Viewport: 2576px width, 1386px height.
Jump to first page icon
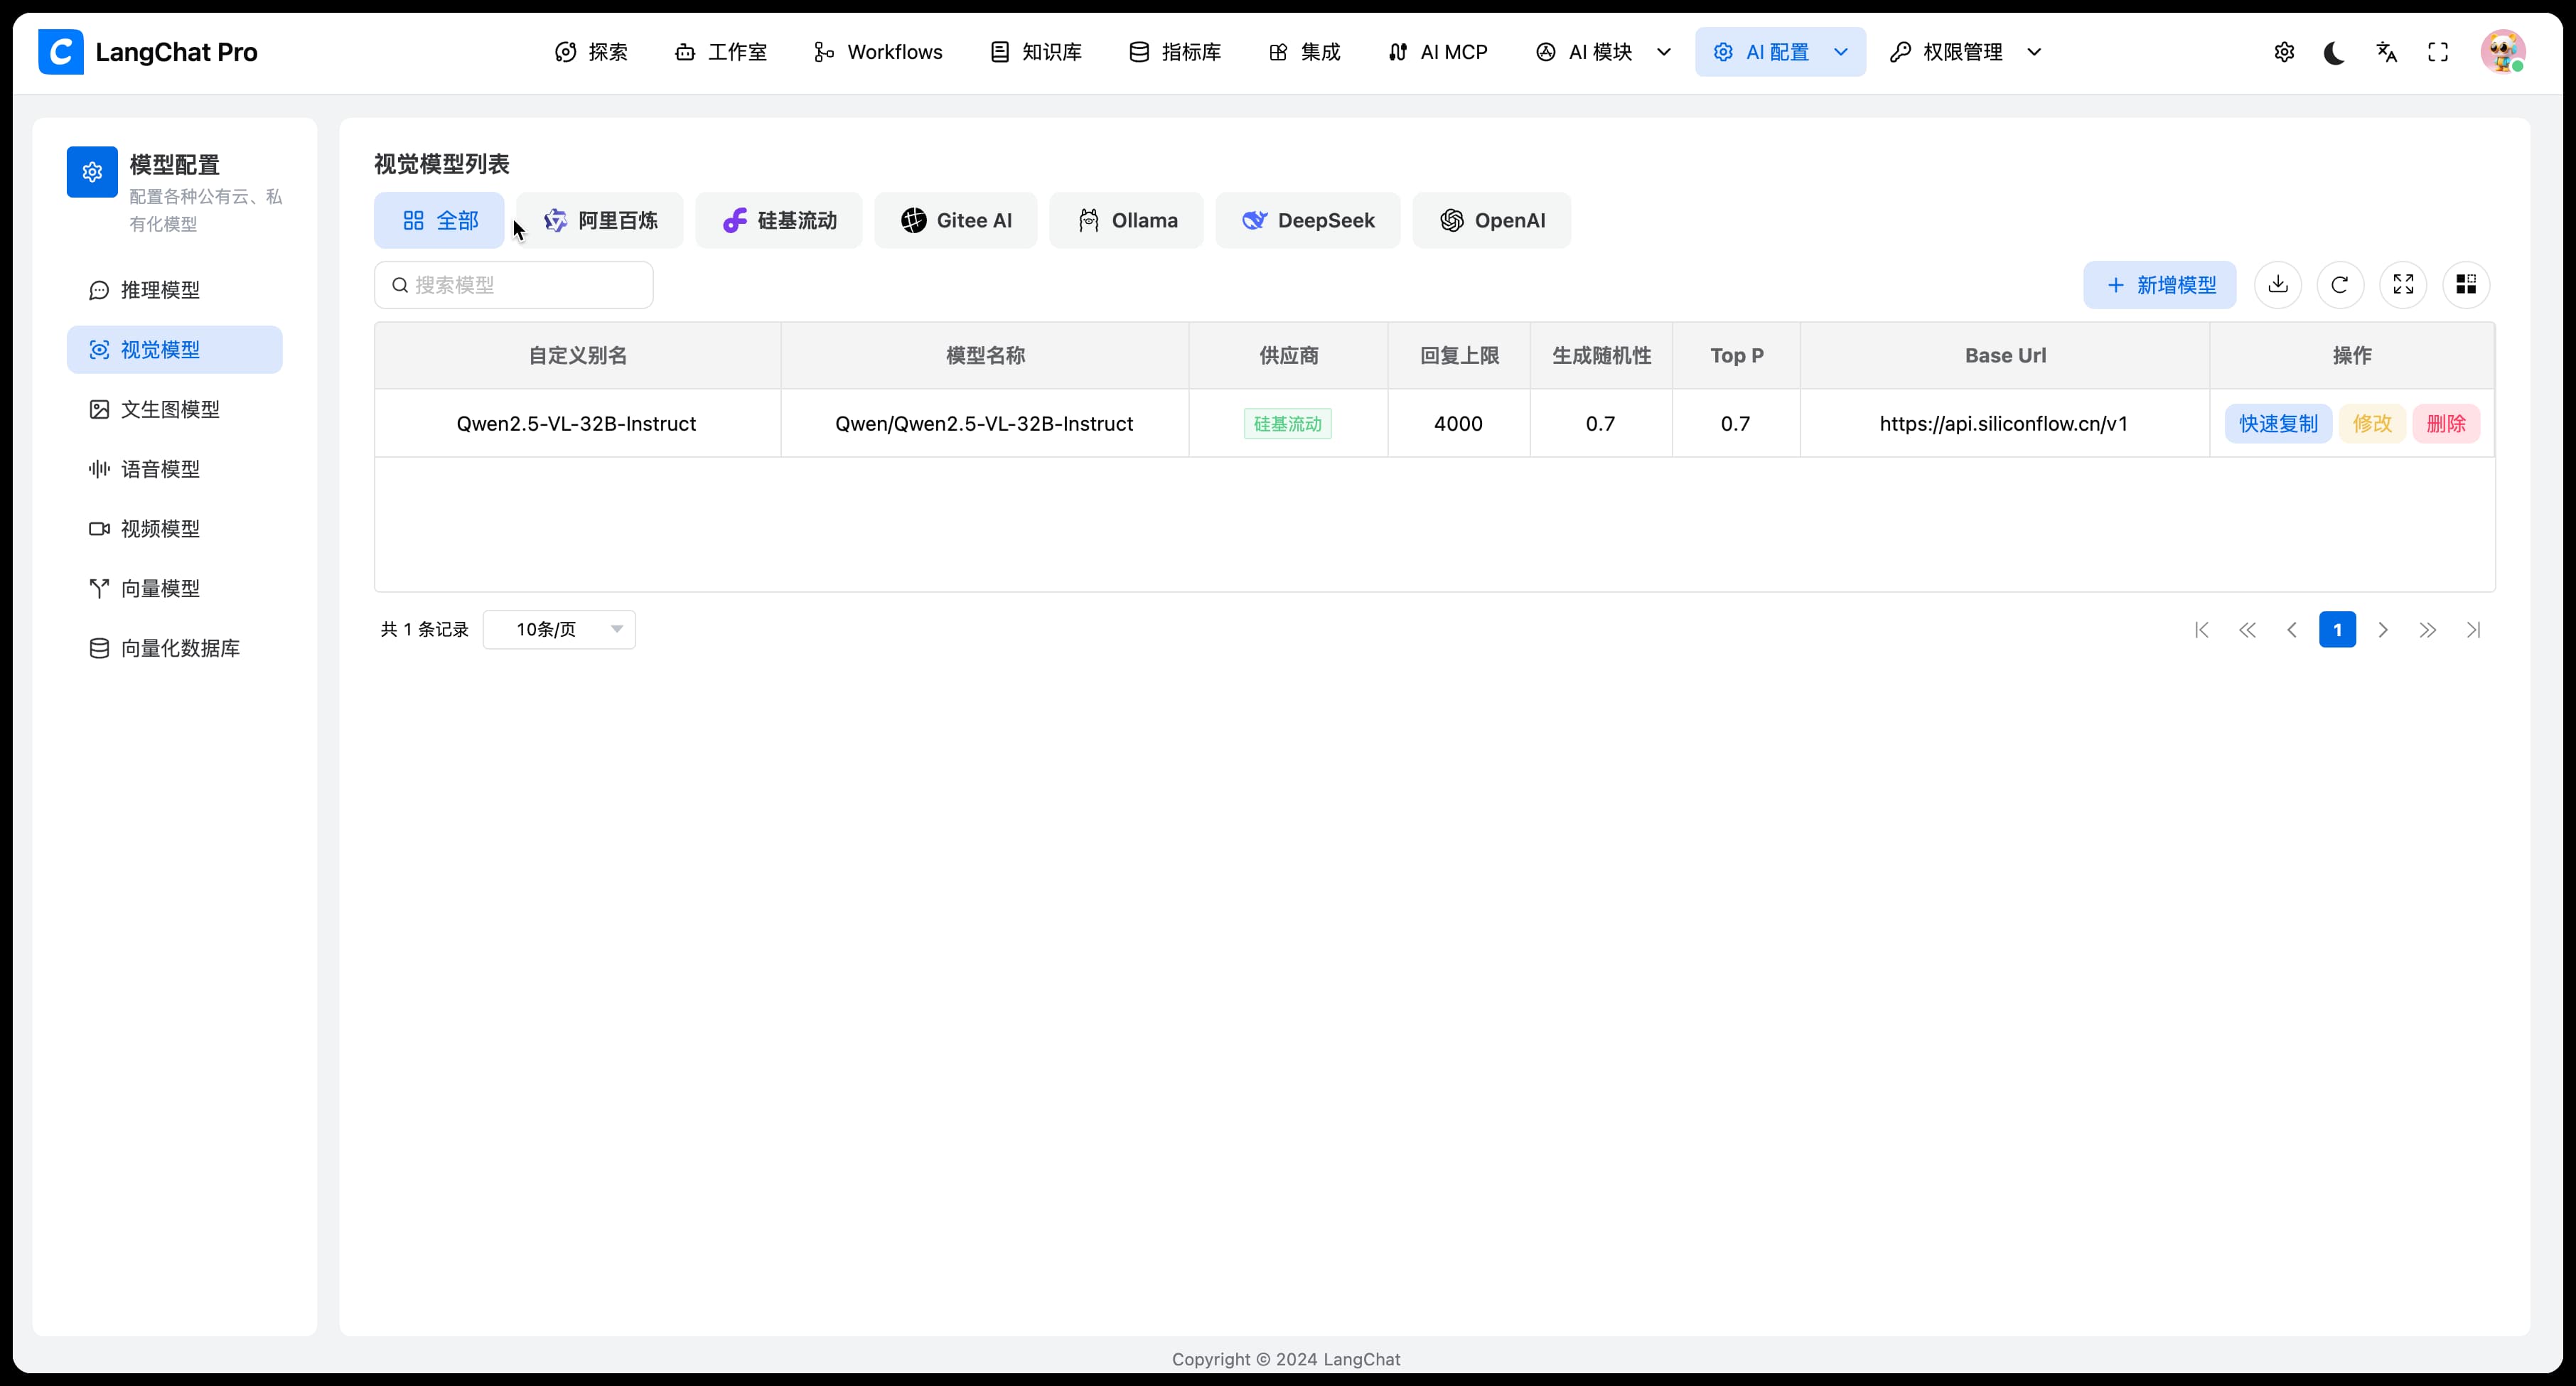(2201, 630)
